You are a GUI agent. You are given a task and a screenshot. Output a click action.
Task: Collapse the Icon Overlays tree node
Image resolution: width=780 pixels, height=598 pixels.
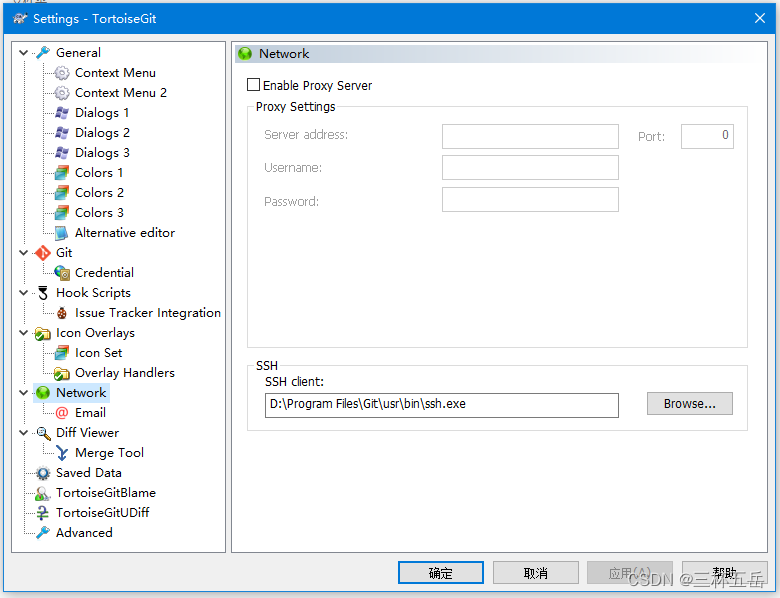point(23,332)
